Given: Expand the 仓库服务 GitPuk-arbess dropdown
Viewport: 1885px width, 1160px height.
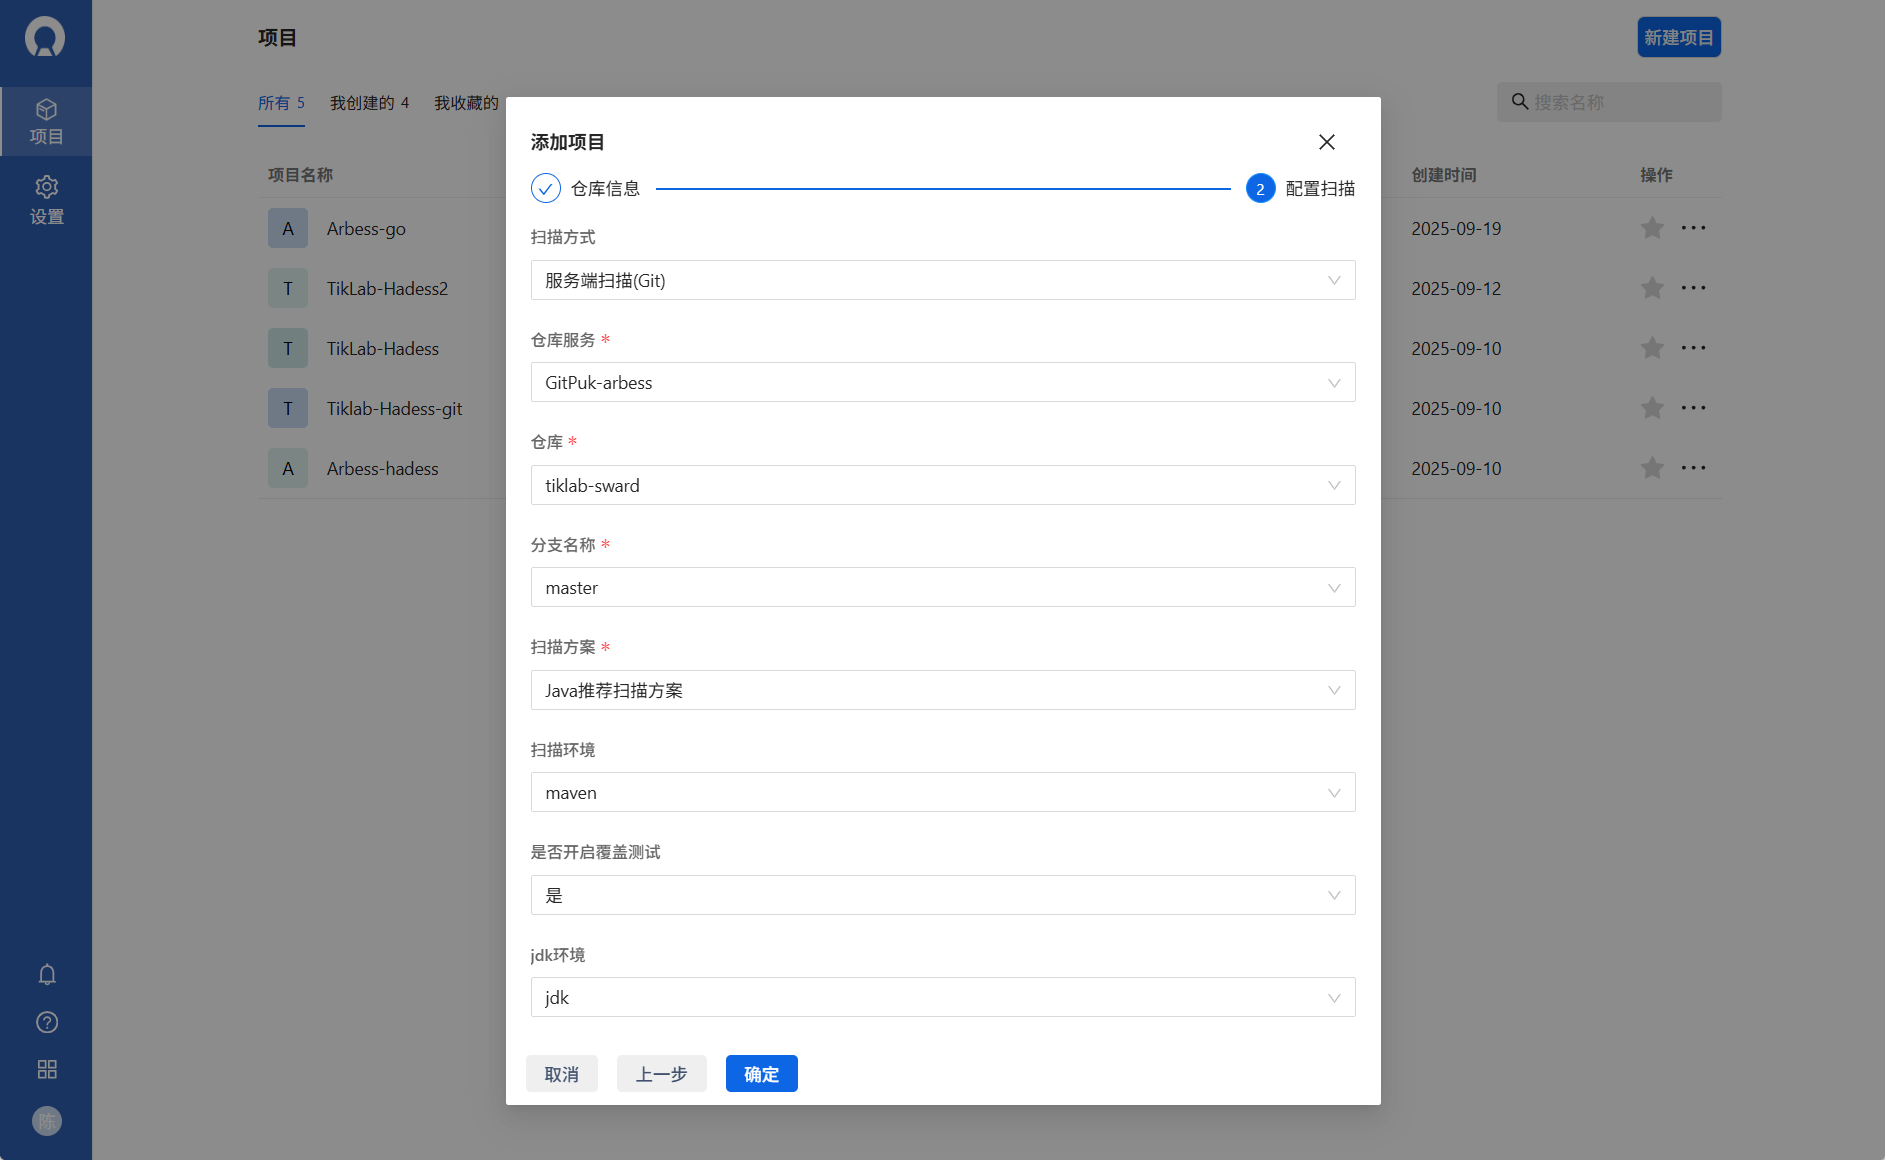Looking at the screenshot, I should [943, 382].
